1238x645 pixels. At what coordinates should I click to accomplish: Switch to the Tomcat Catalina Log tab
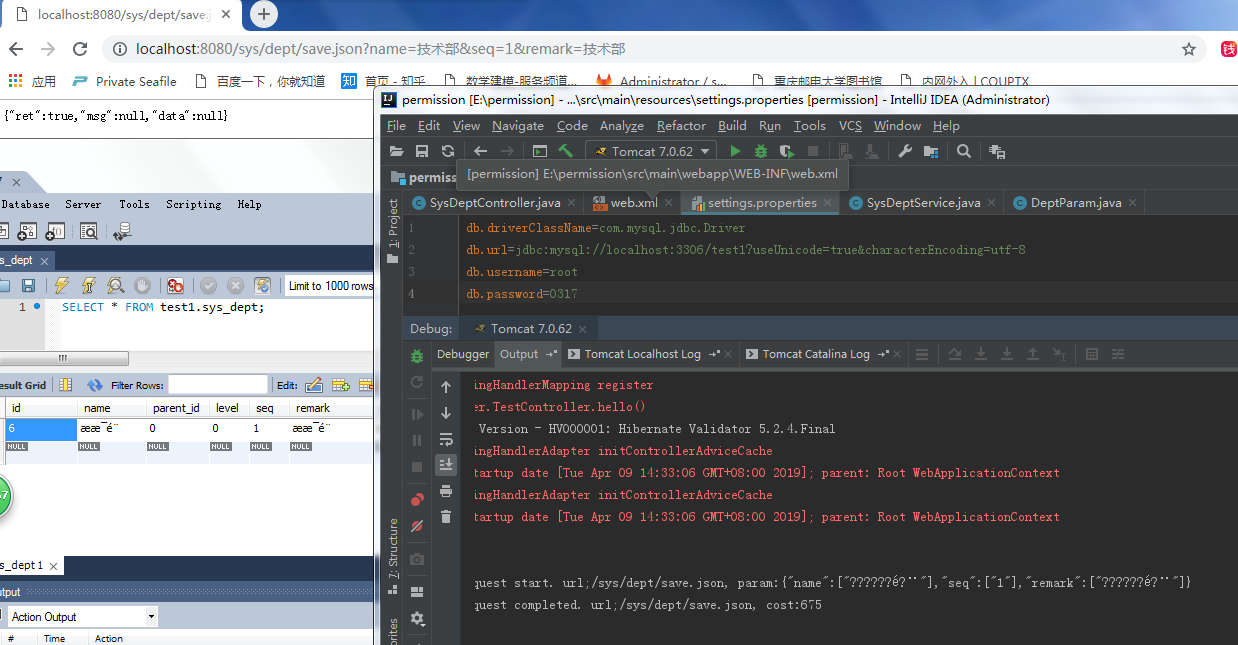coord(815,354)
